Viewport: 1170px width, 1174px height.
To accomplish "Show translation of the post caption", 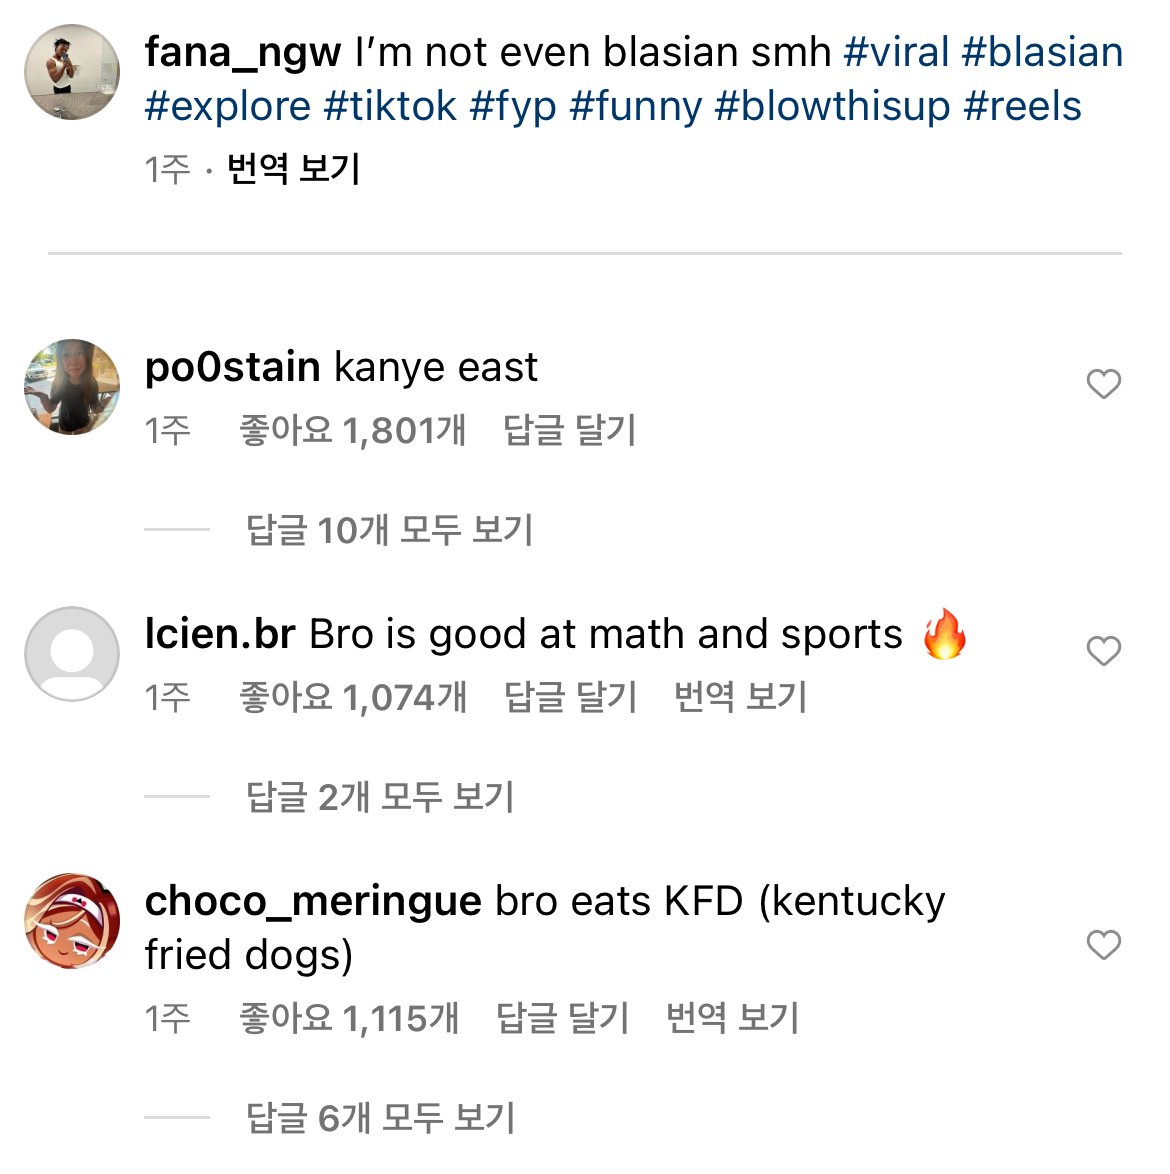I will (x=293, y=168).
